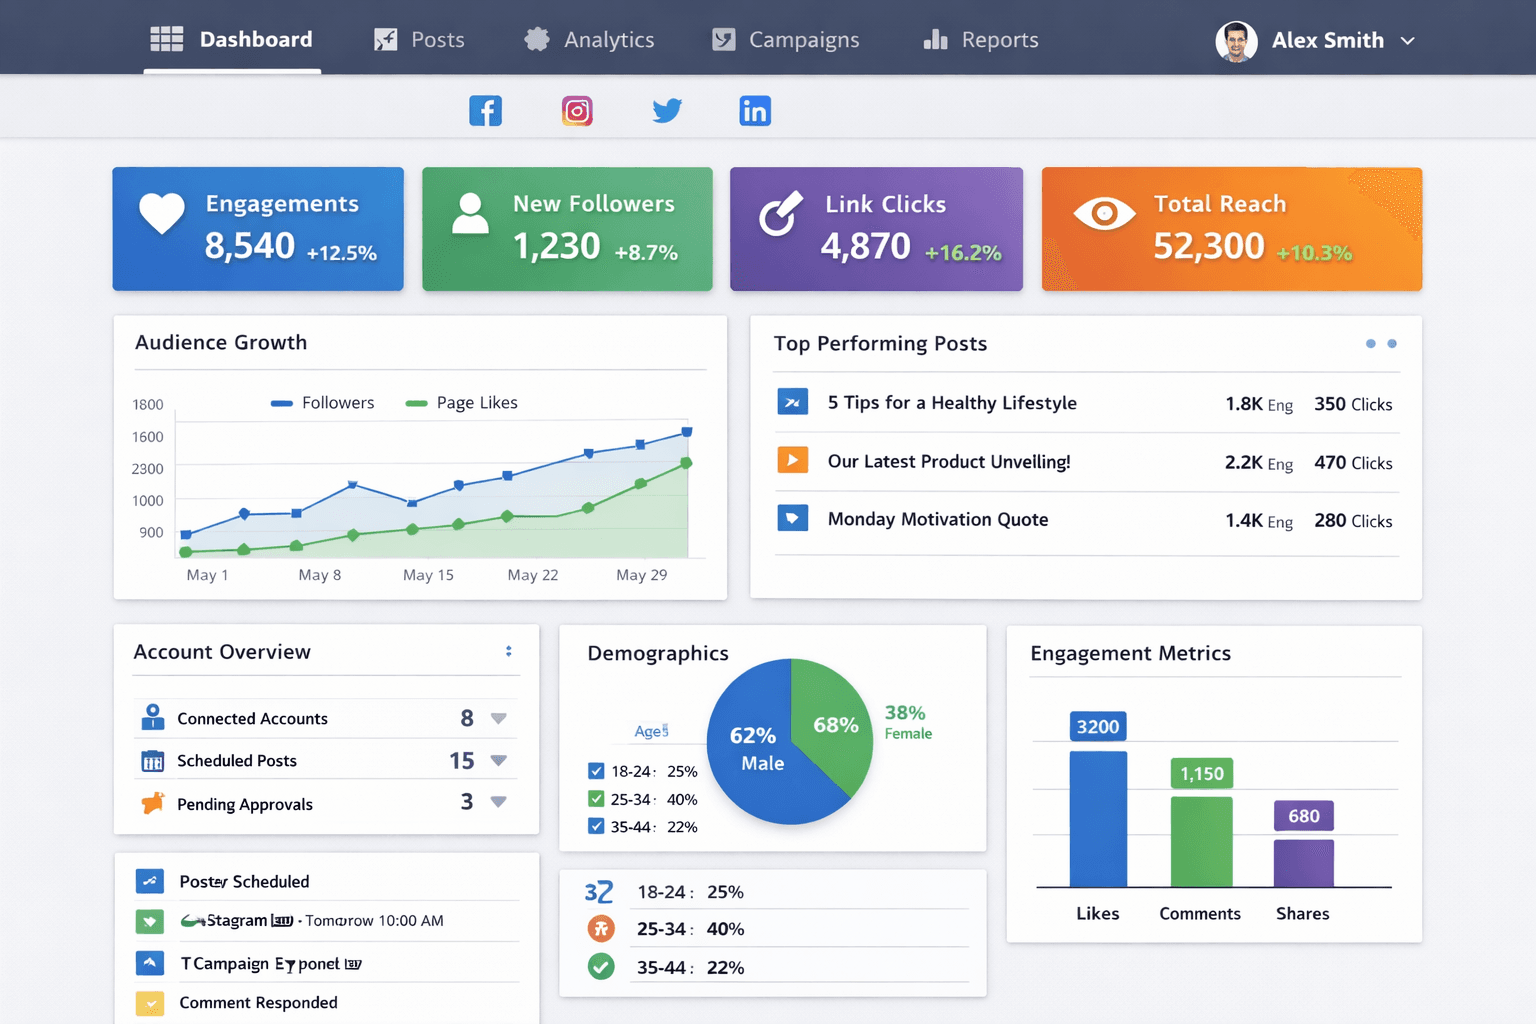Click the heart icon on Engagements card
1536x1024 pixels.
click(162, 213)
